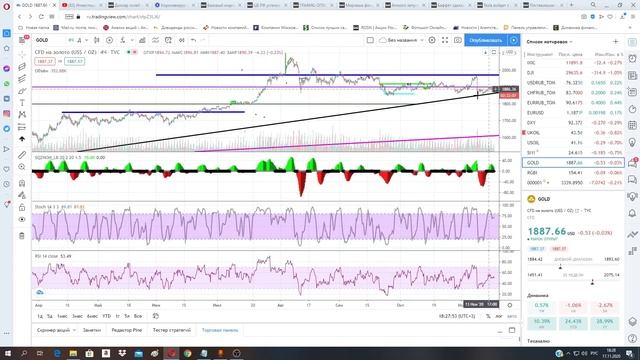Click the play stream button beside Publish

click(513, 40)
